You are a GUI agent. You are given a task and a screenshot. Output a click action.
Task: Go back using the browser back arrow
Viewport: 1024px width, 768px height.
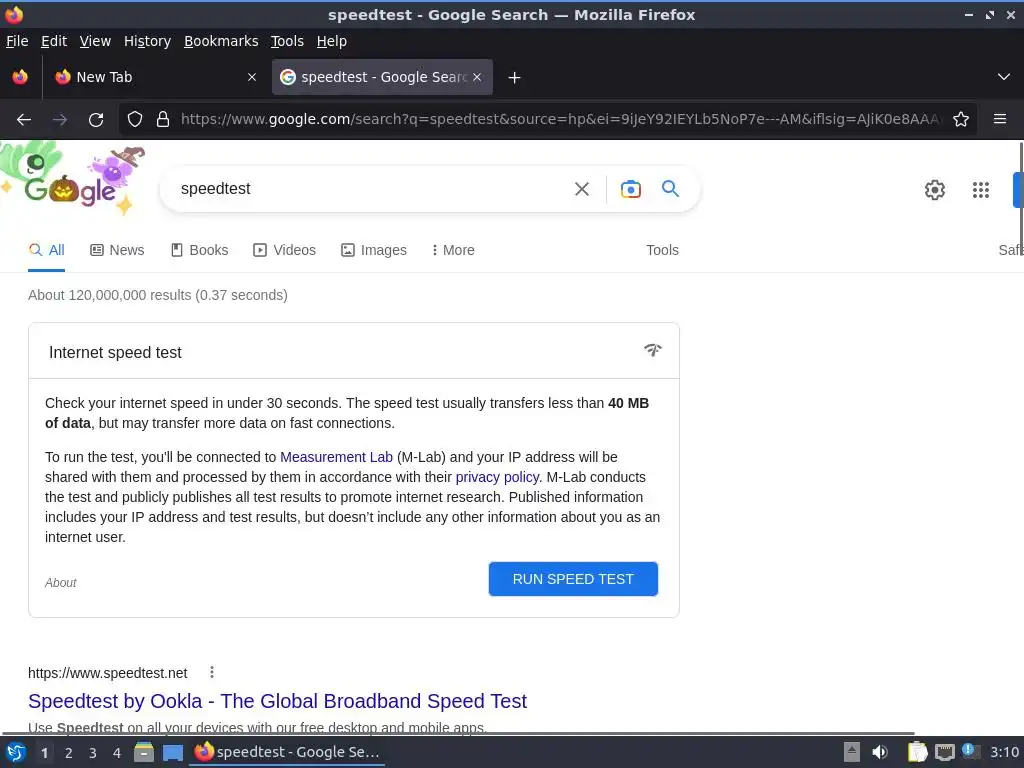(x=24, y=120)
